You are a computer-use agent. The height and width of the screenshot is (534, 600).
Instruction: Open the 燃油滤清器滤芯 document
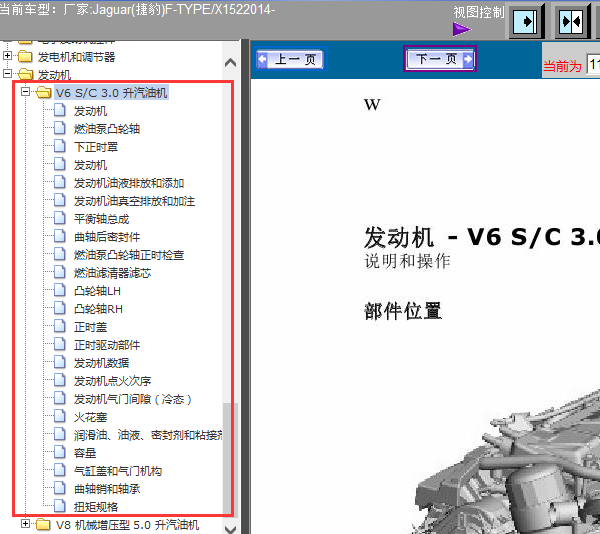[x=112, y=273]
